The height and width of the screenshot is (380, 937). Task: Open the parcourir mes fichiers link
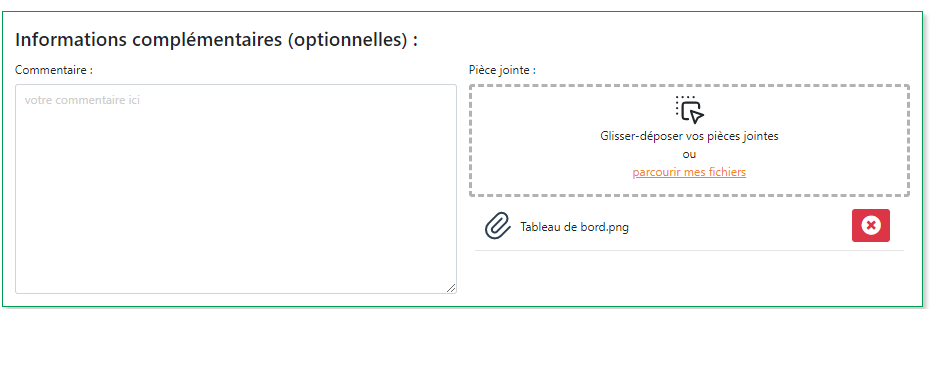(x=689, y=172)
